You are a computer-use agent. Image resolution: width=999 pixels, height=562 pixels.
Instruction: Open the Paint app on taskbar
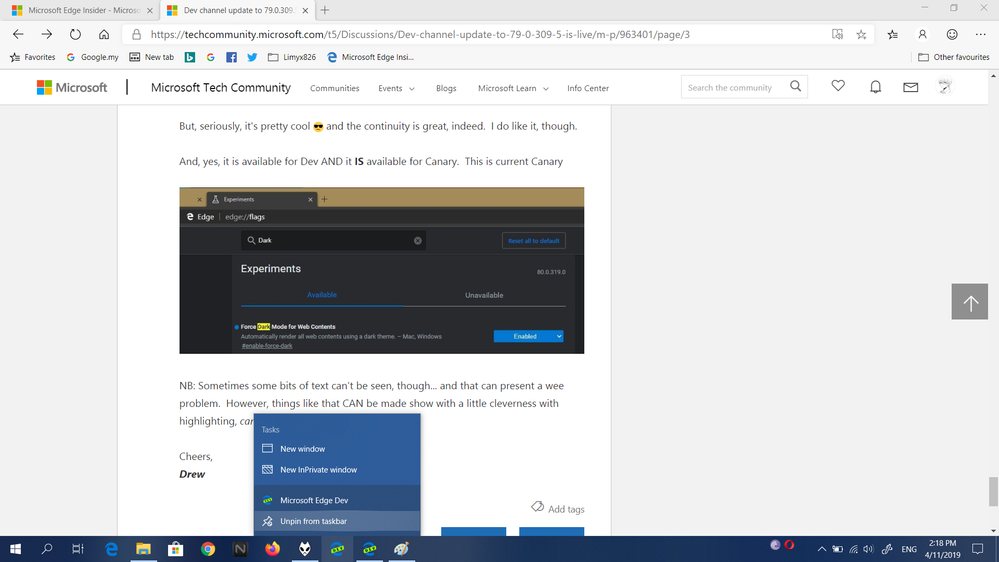tap(401, 549)
